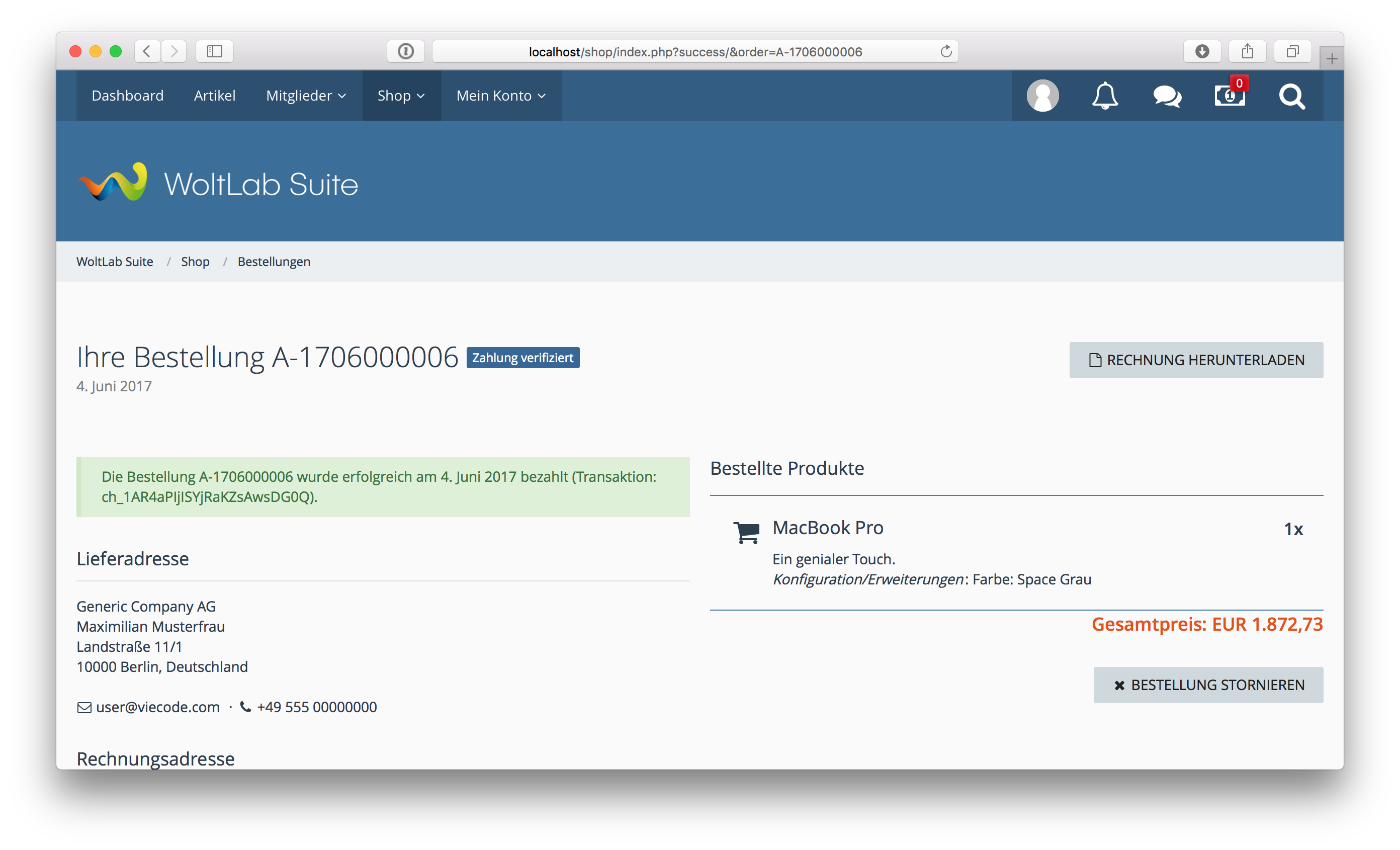Click the Safari sidebar toggle icon
Screen dimensions: 1400x850
point(214,51)
